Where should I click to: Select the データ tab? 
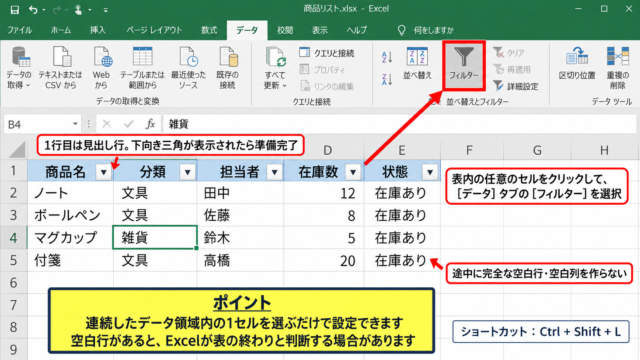(x=247, y=30)
